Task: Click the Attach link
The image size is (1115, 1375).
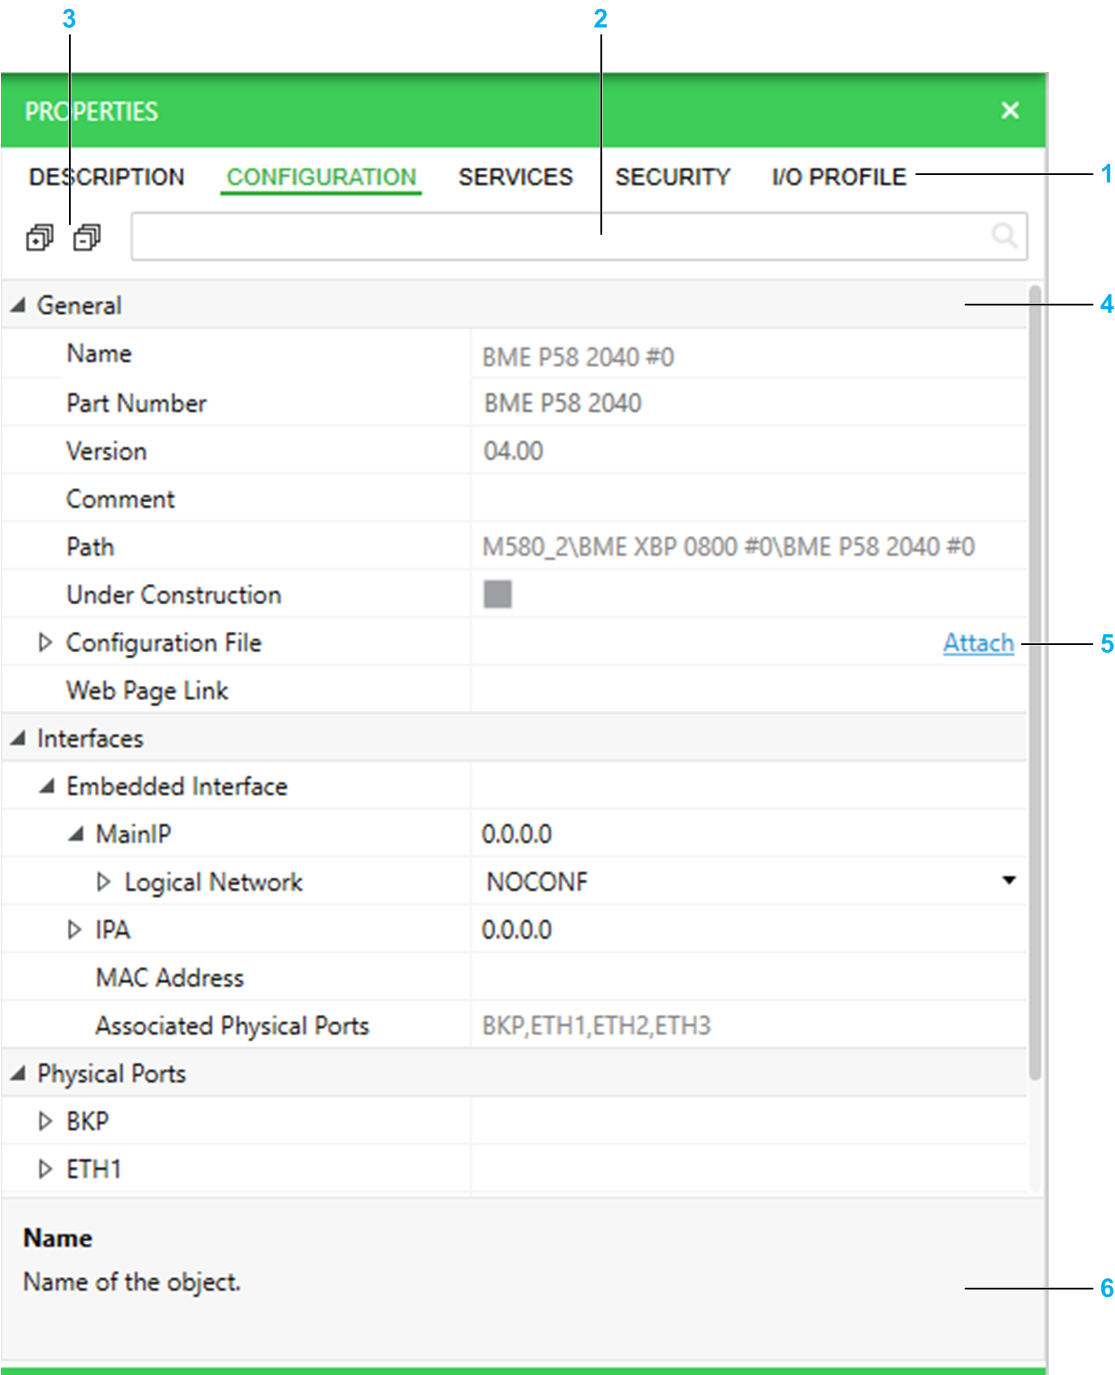Action: pyautogui.click(x=978, y=643)
